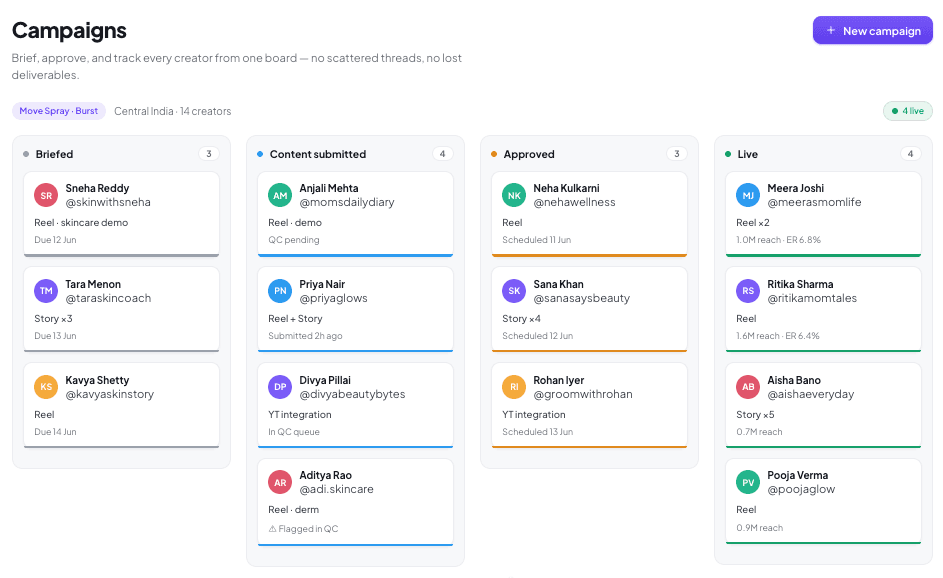Click the 0.9M reach stat

760,527
